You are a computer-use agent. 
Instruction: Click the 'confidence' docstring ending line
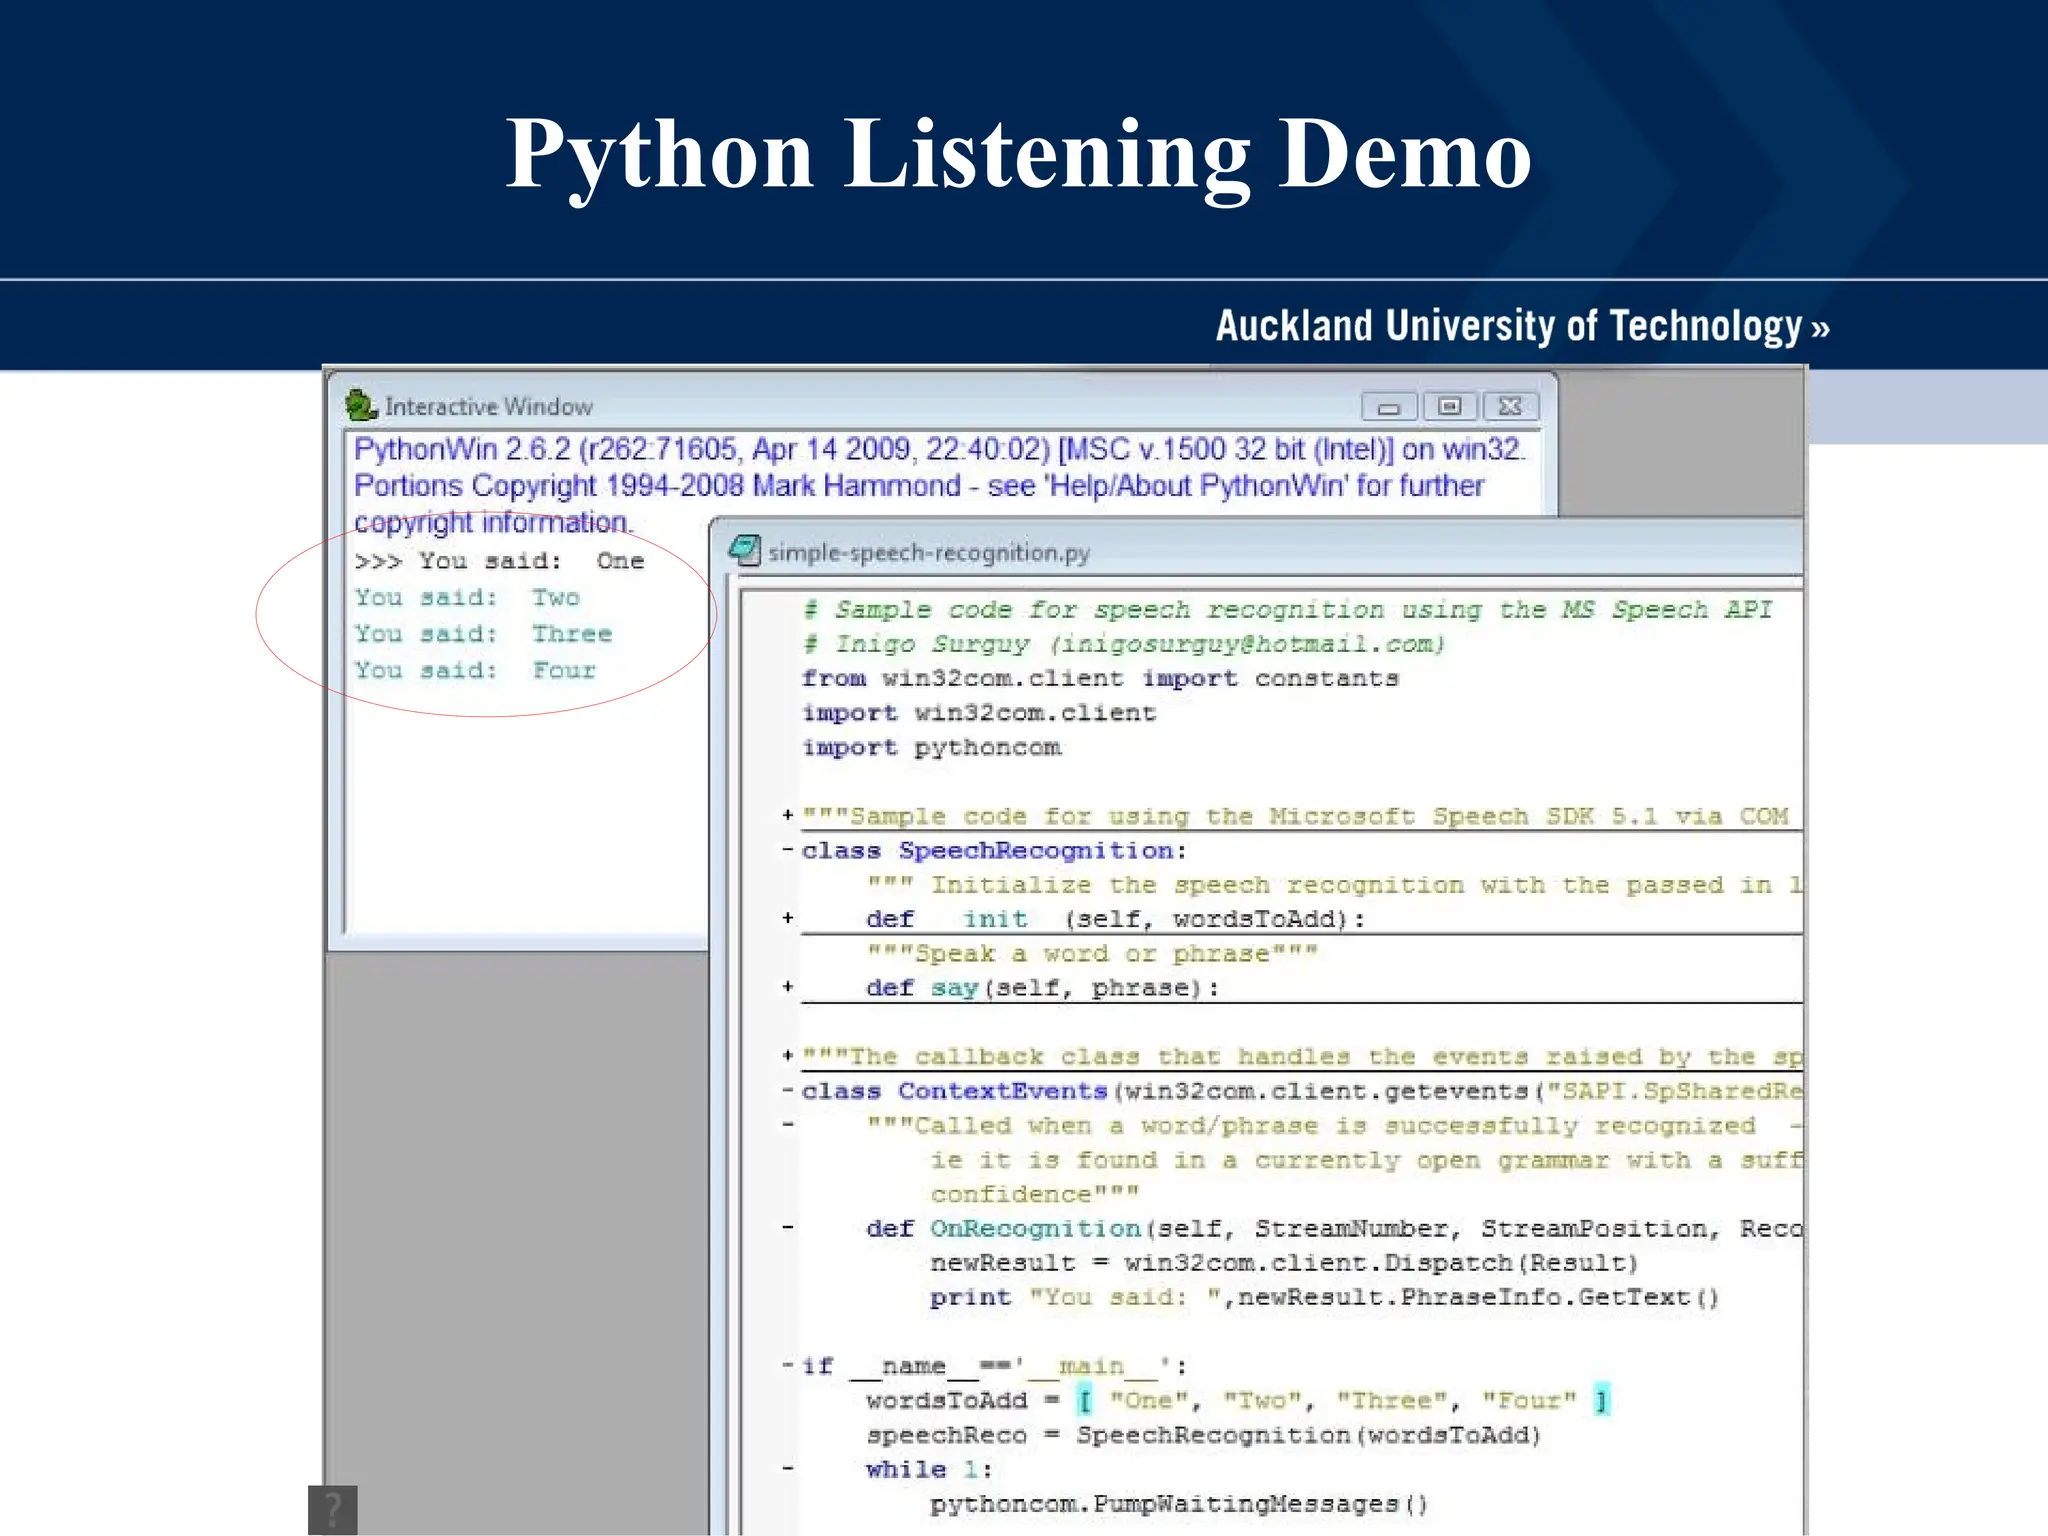[x=1035, y=1194]
